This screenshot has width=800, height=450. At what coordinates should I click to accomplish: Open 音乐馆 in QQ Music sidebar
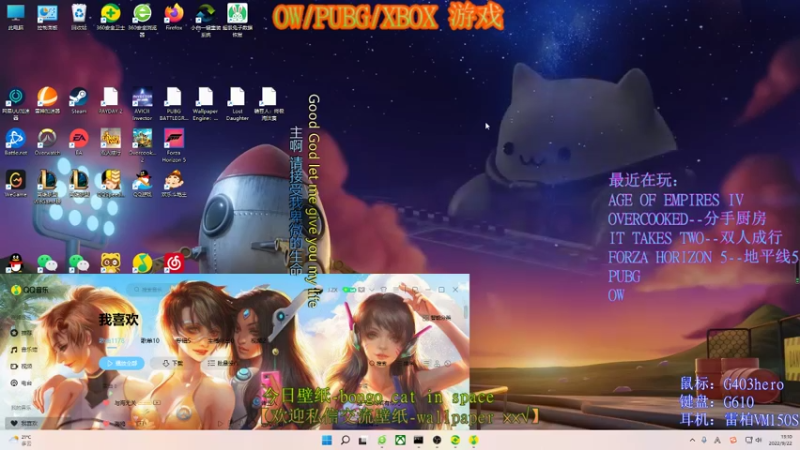click(x=23, y=349)
